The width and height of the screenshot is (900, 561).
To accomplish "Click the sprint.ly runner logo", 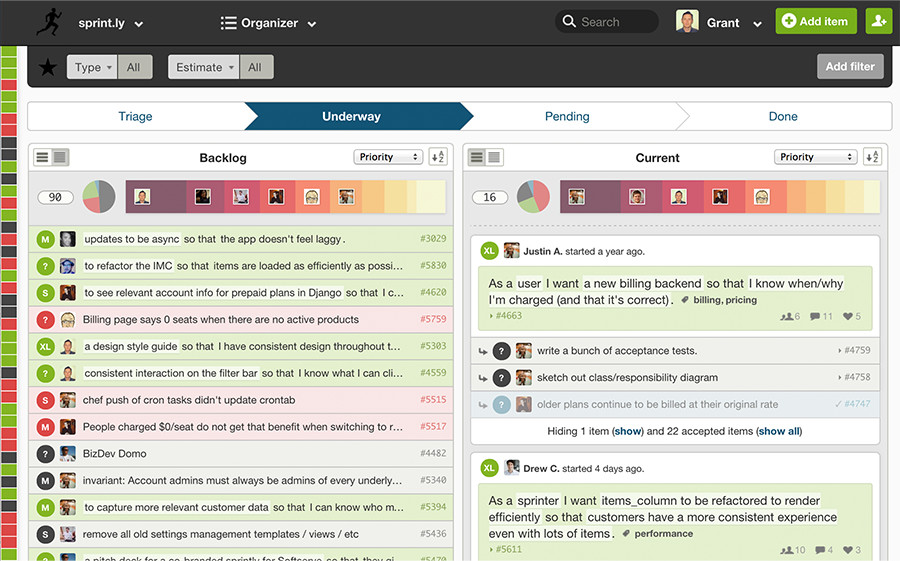I will (49, 22).
